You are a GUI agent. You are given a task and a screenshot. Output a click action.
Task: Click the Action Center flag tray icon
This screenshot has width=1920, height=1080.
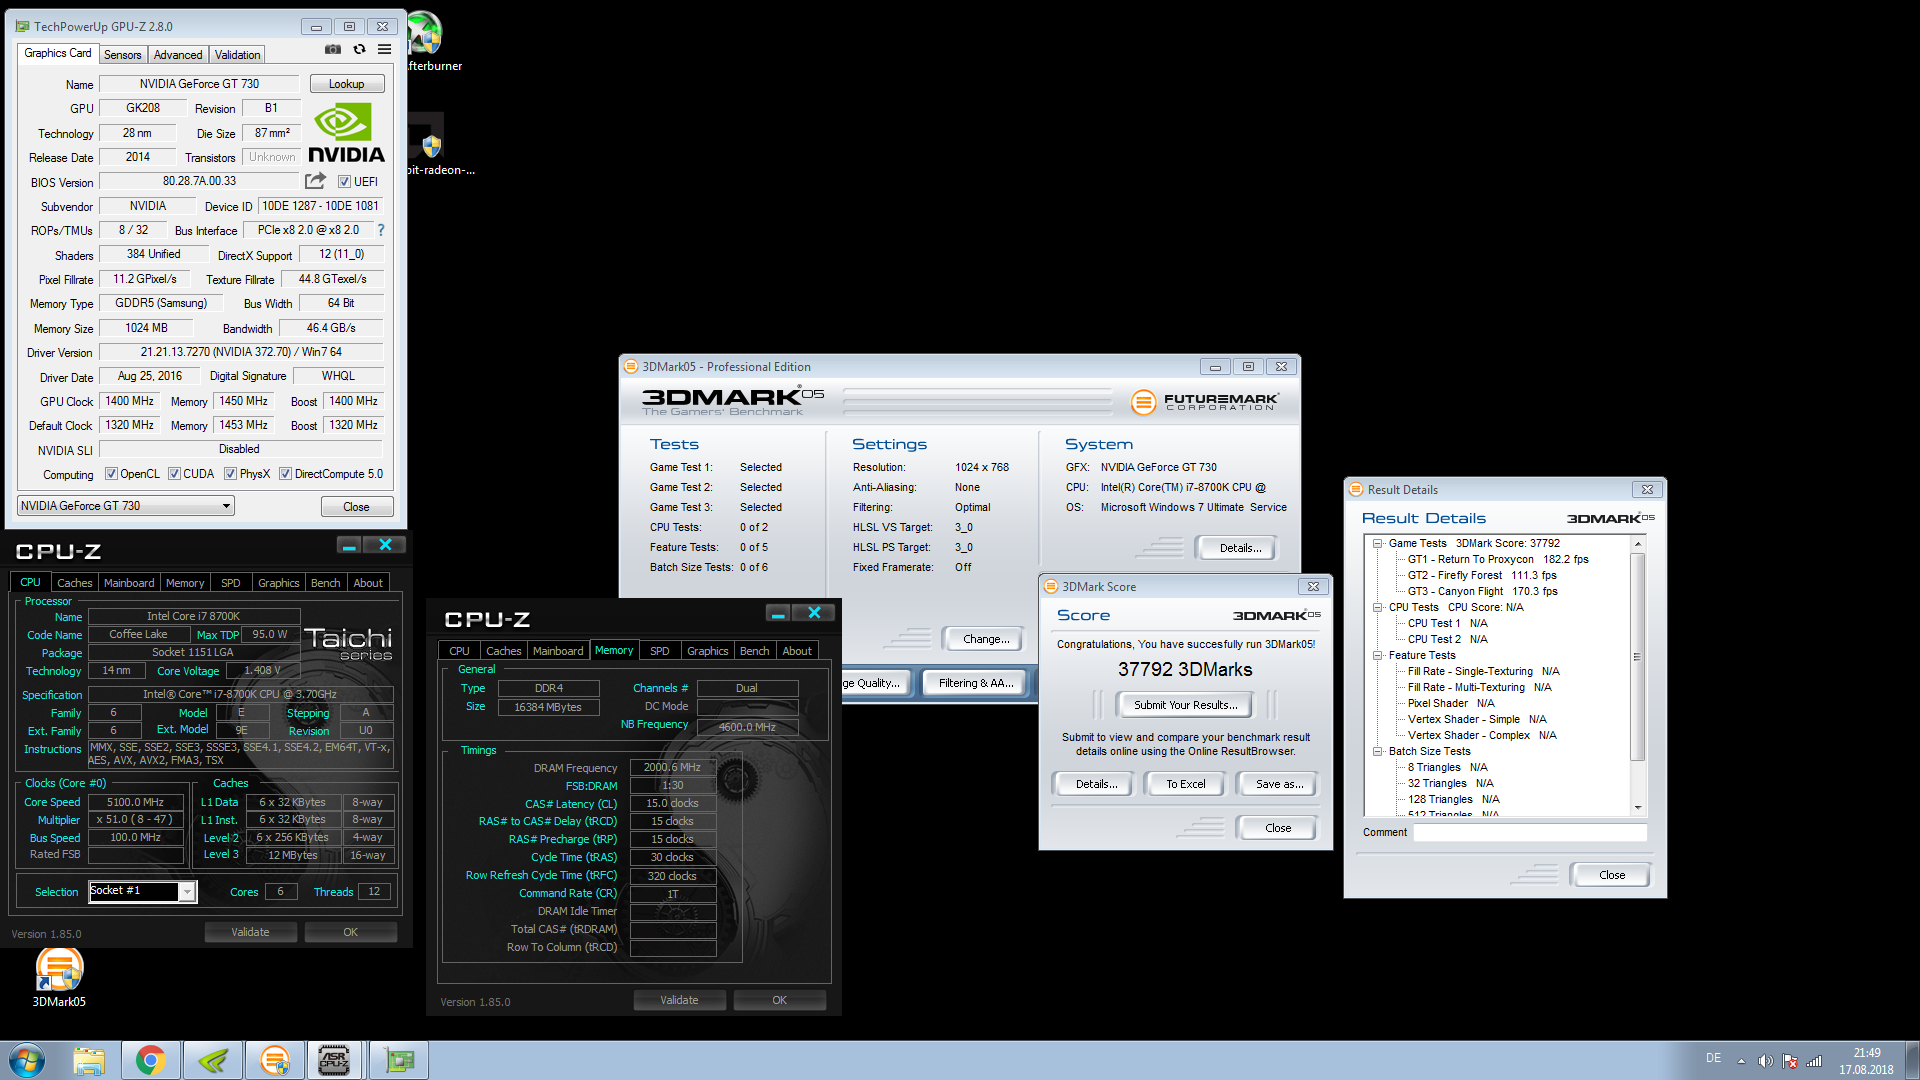tap(1790, 1061)
